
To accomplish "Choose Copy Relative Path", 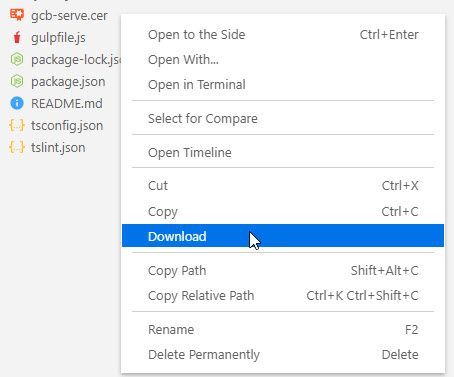I will [x=283, y=296].
